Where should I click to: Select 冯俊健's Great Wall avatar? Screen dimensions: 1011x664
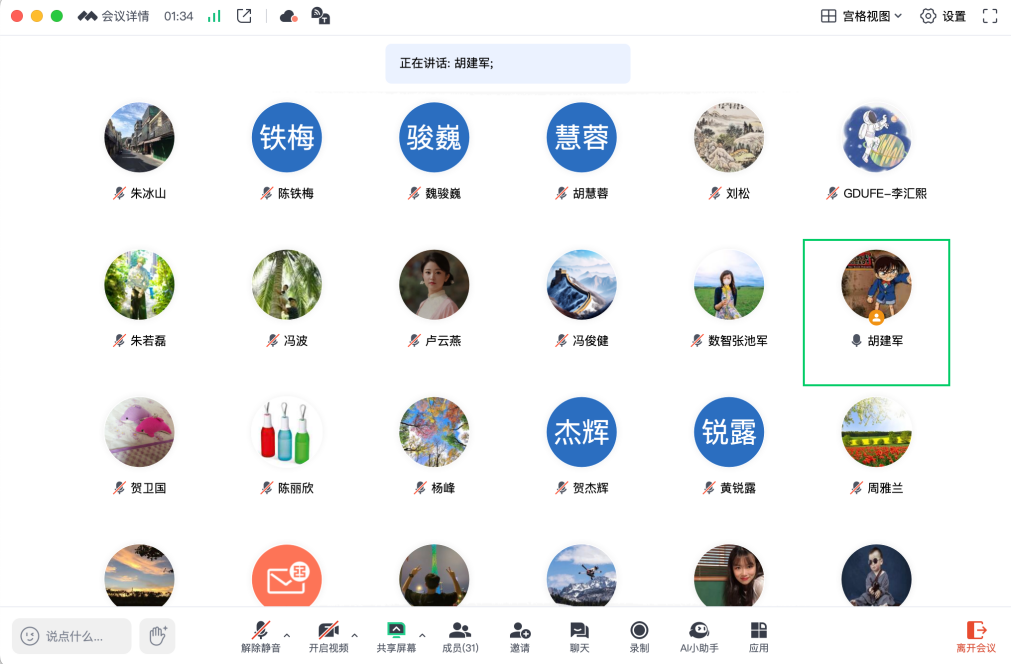point(582,285)
